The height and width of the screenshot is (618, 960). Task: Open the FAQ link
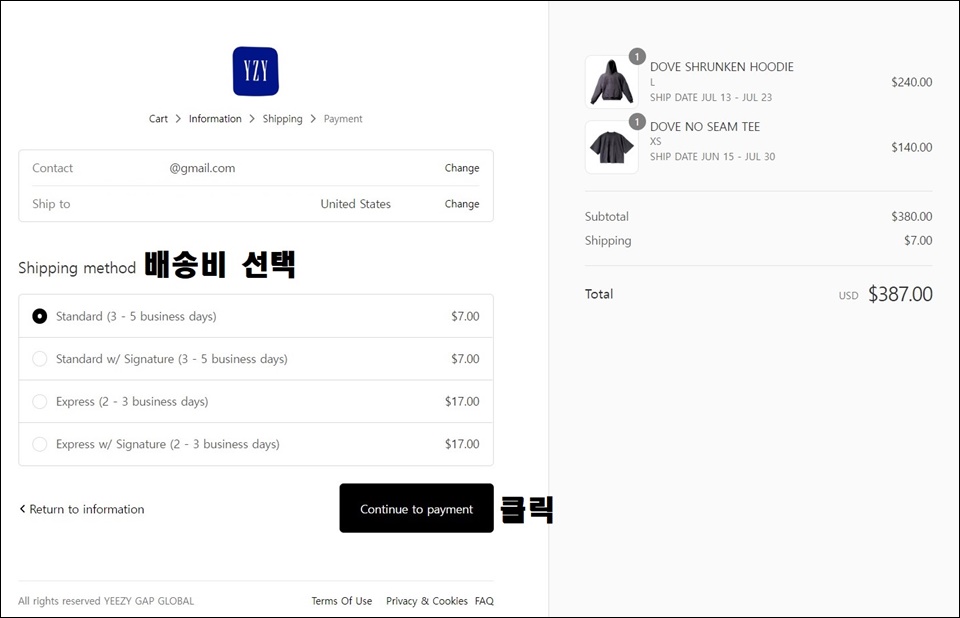[x=484, y=601]
